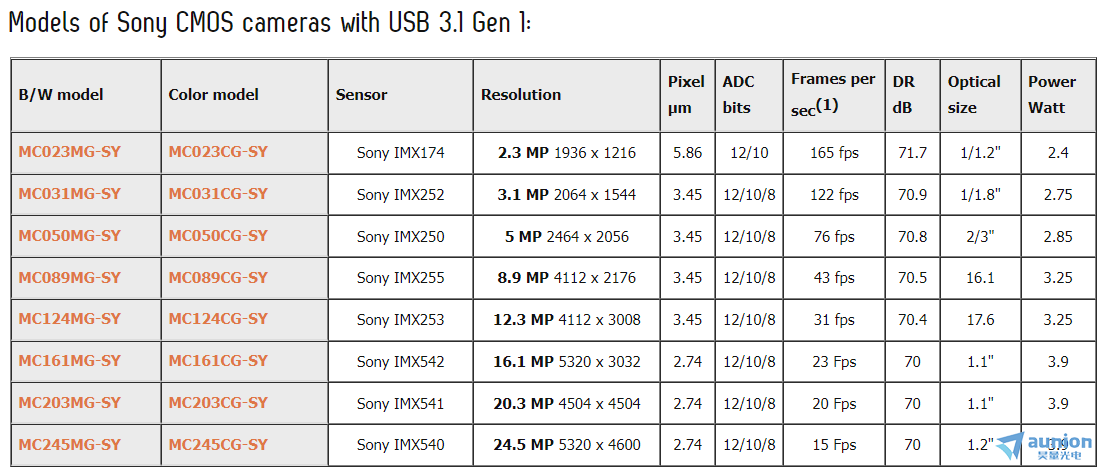Viewport: 1104px width, 471px height.
Task: Click the aunion watermark logo
Action: click(x=1045, y=446)
